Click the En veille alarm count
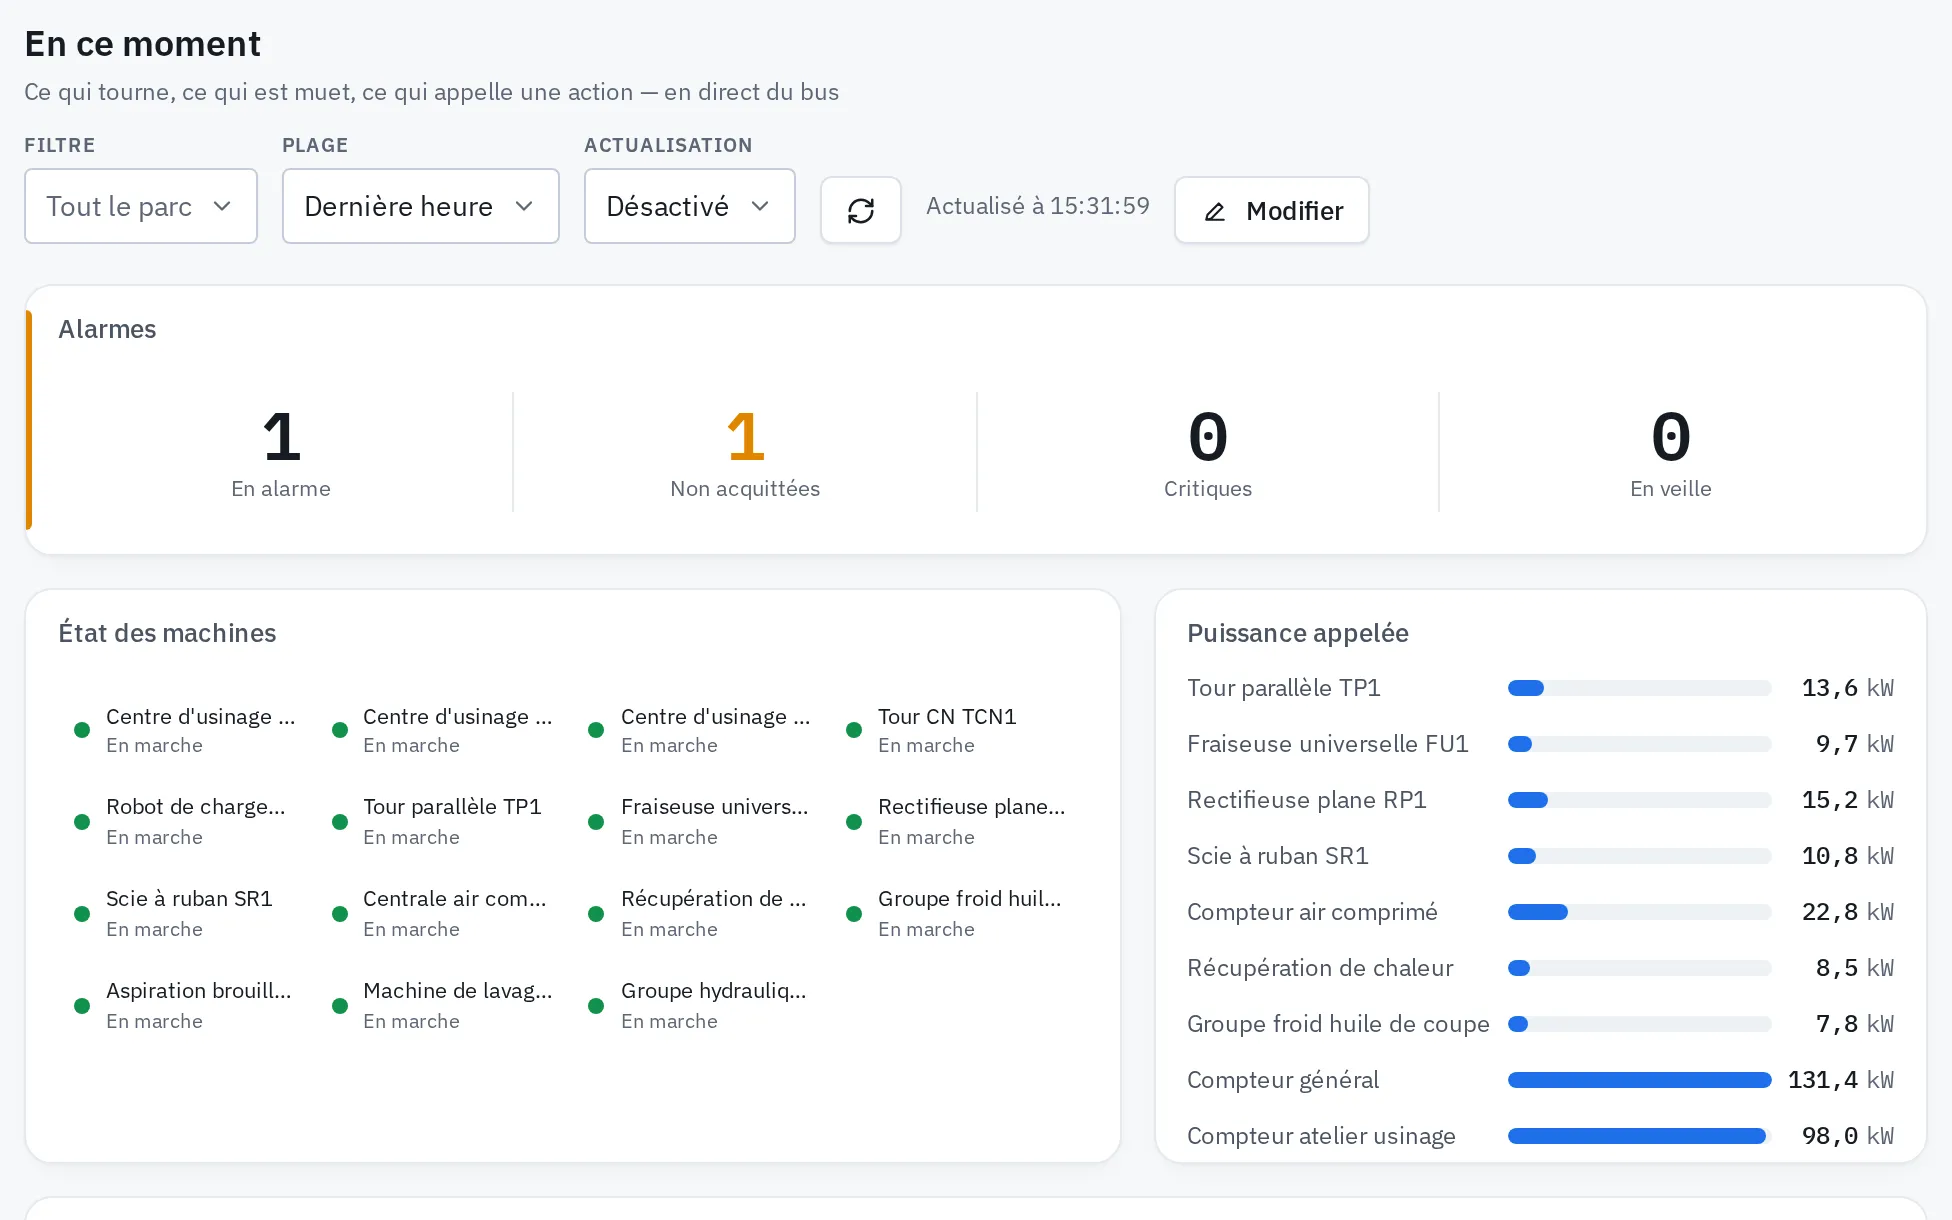The height and width of the screenshot is (1220, 1952). (1671, 437)
